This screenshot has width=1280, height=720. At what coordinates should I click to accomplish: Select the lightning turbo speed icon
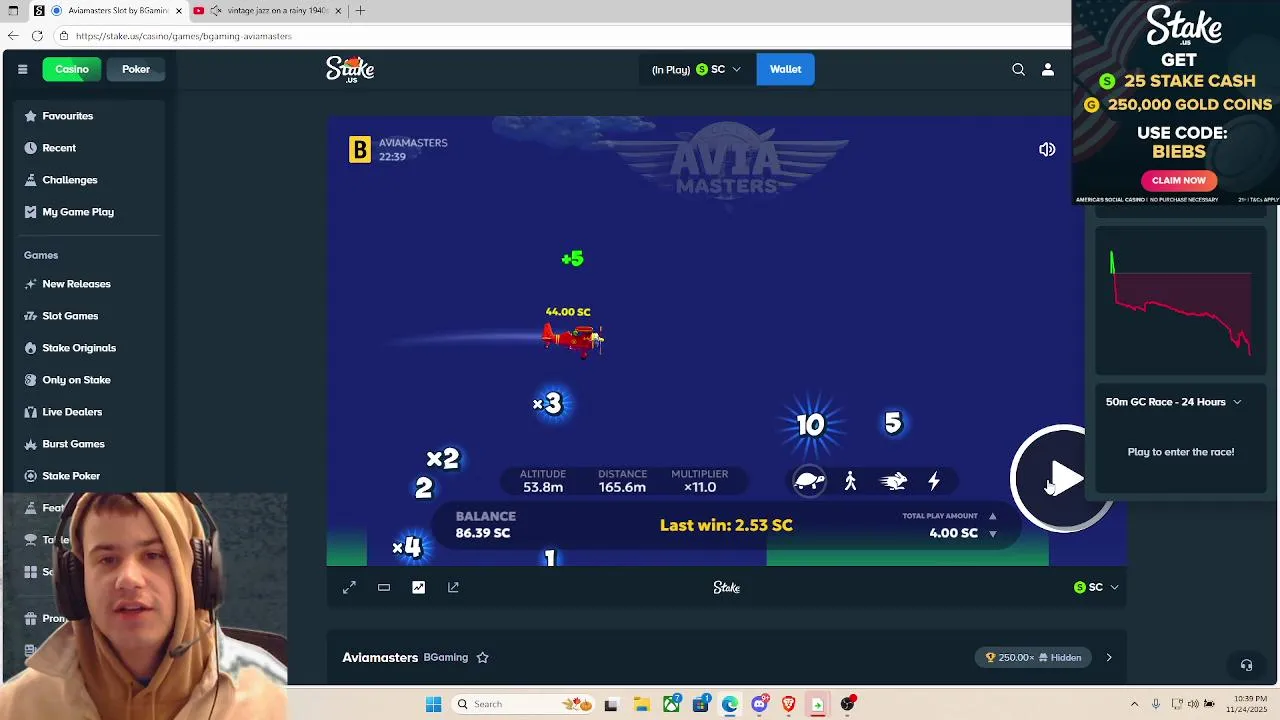(934, 481)
